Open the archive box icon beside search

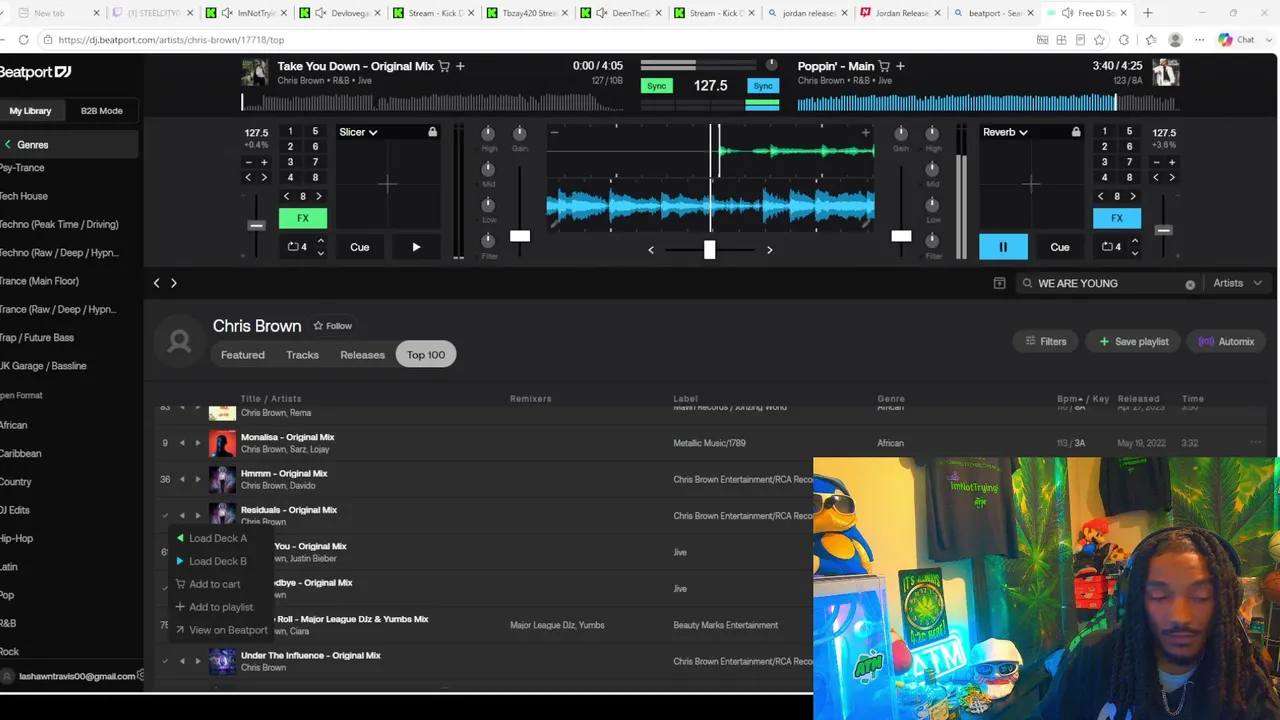pos(999,283)
